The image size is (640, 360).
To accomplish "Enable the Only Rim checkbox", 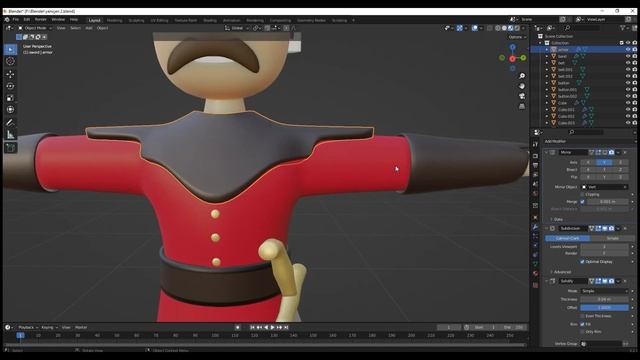I will pos(582,332).
